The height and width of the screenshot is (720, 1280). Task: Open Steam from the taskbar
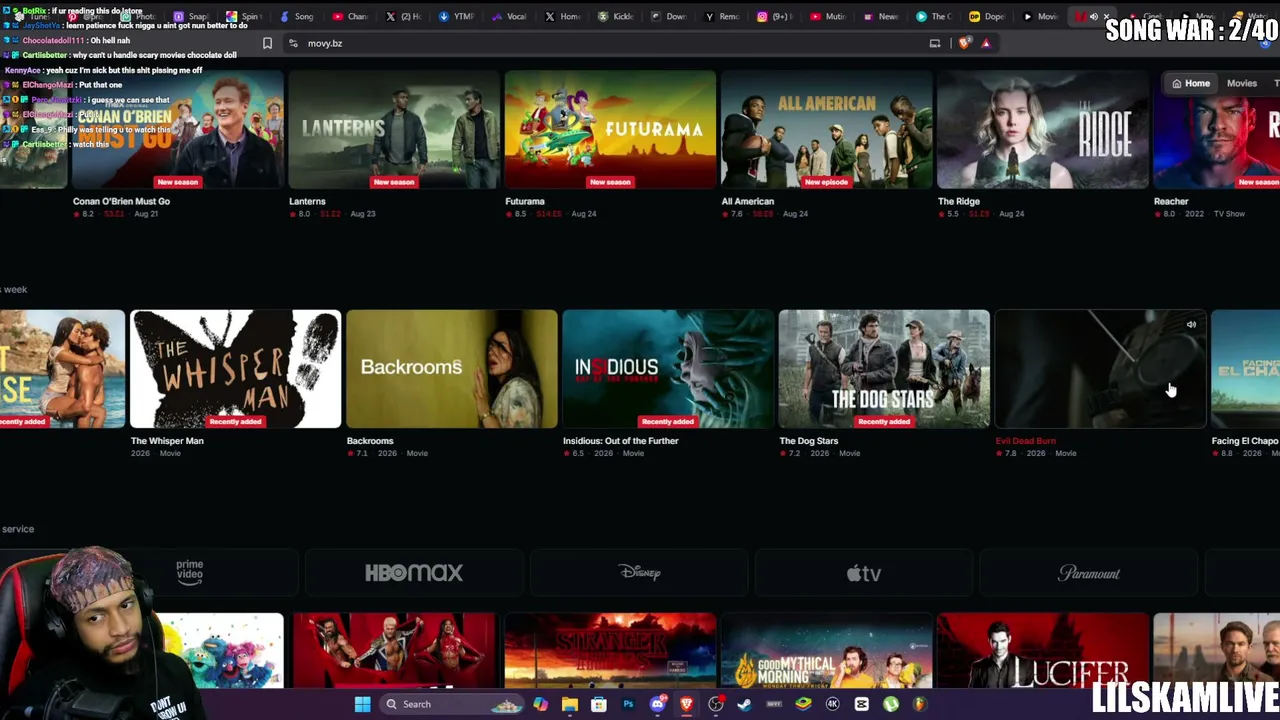point(744,704)
